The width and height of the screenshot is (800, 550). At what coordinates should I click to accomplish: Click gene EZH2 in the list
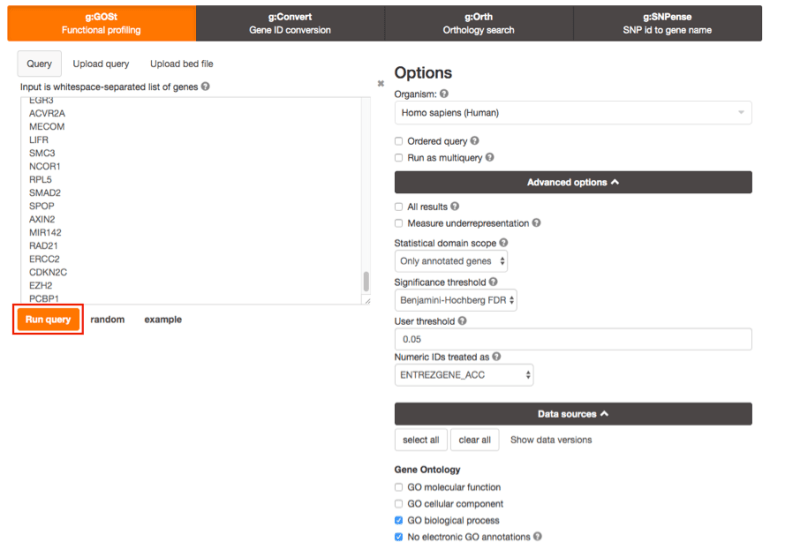tap(40, 286)
